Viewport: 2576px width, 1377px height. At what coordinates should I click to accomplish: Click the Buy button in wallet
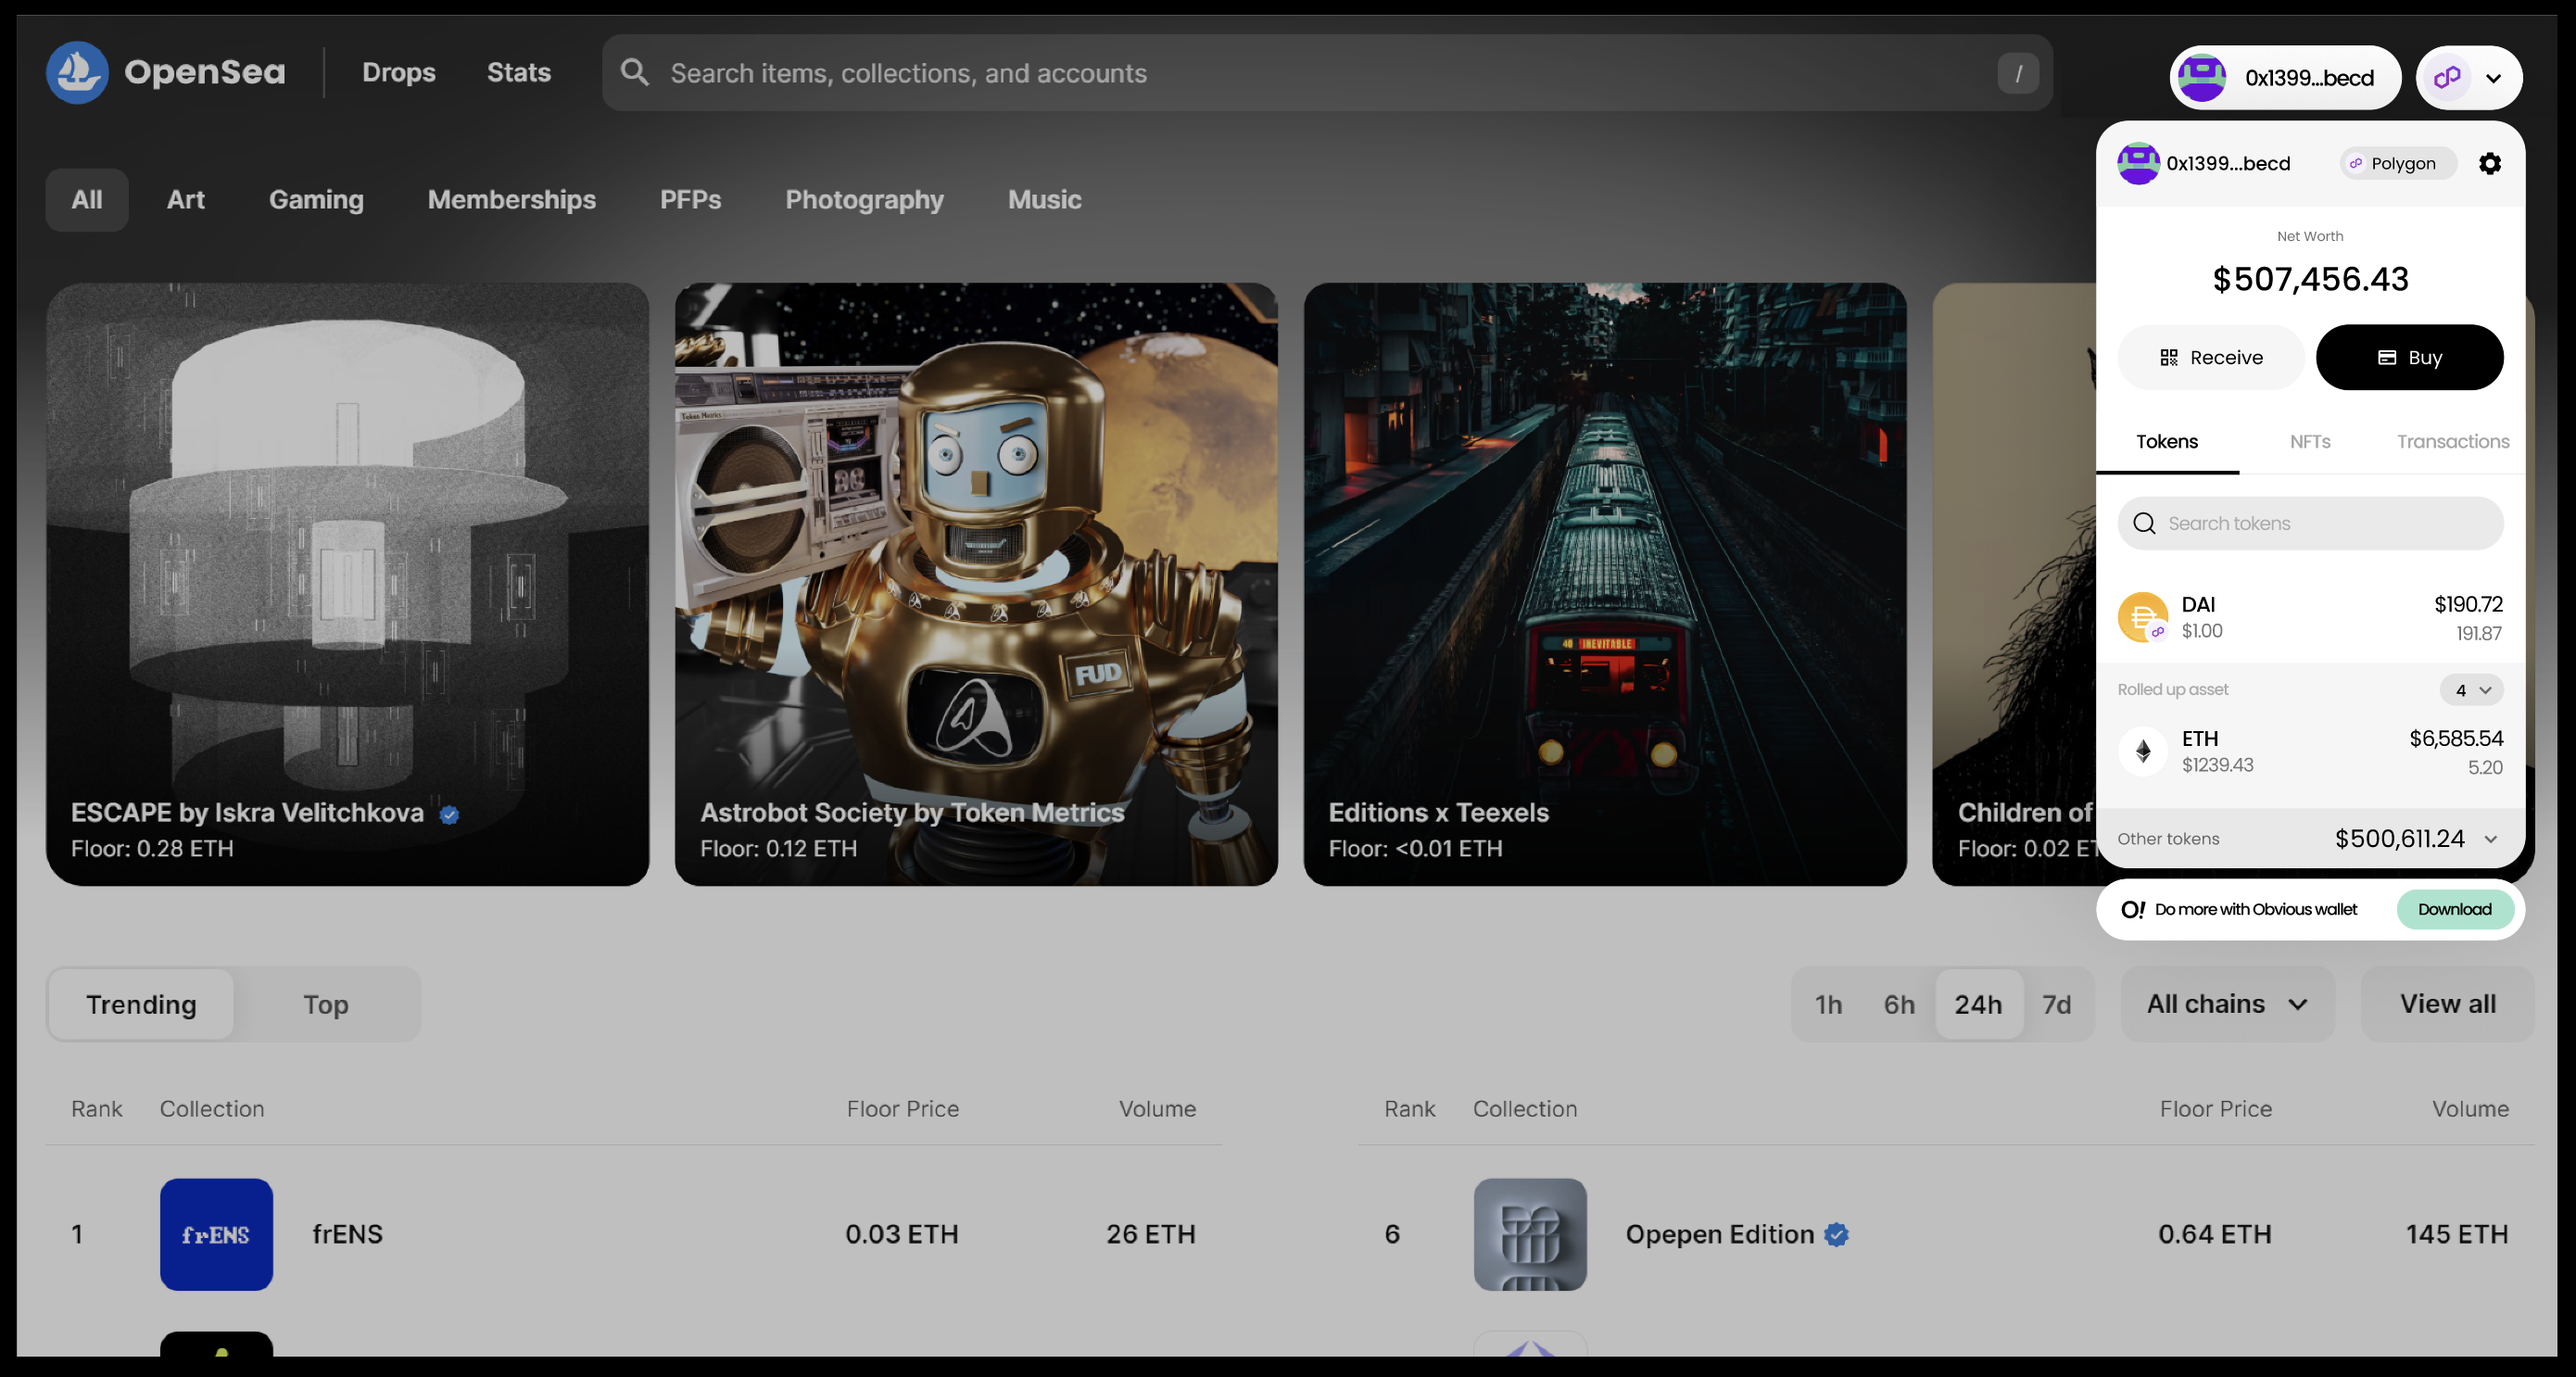coord(2409,358)
